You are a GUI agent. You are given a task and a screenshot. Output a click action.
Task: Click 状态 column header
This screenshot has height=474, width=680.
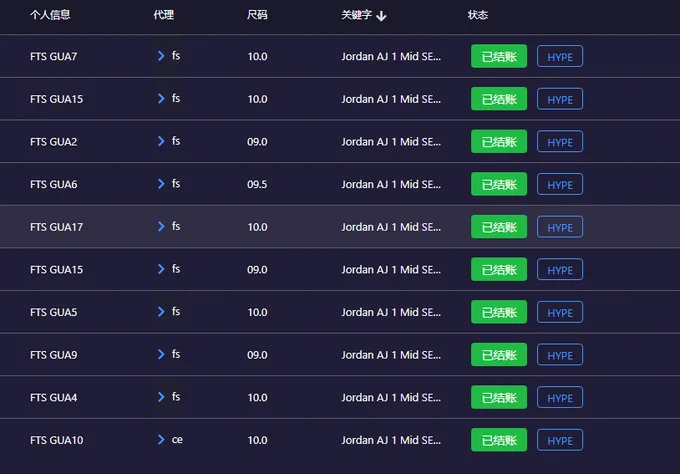click(478, 15)
